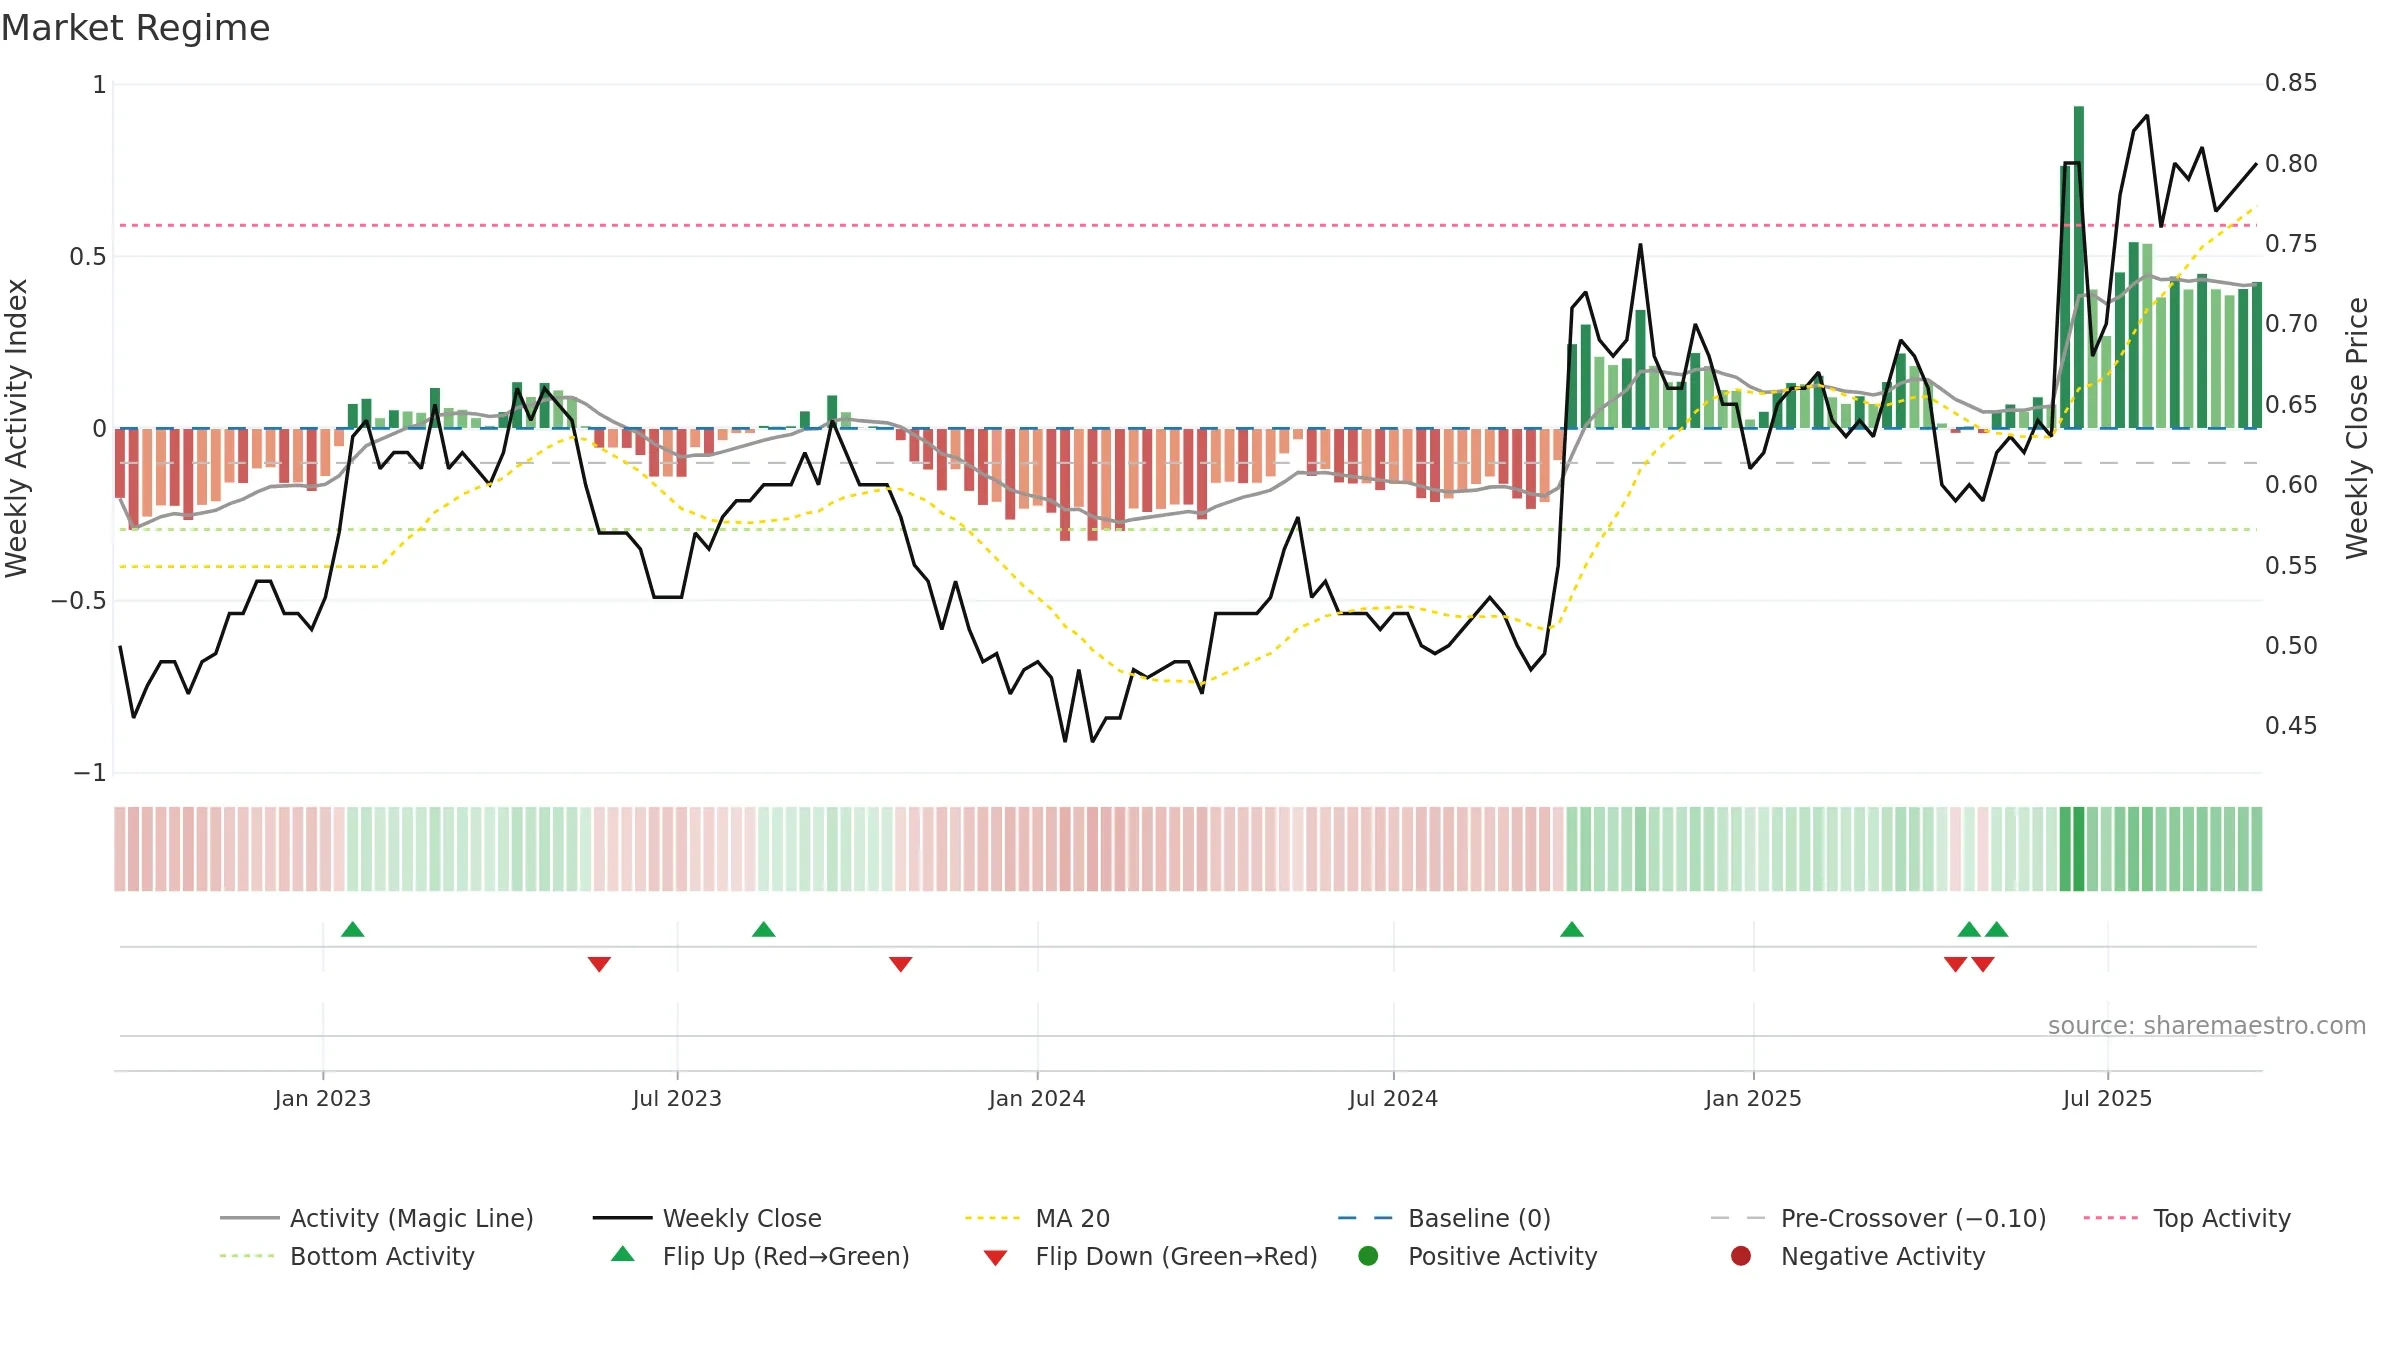Screen dimensions: 2400x1350
Task: Select the Flip Down marker before Jan 2024
Action: coord(900,964)
